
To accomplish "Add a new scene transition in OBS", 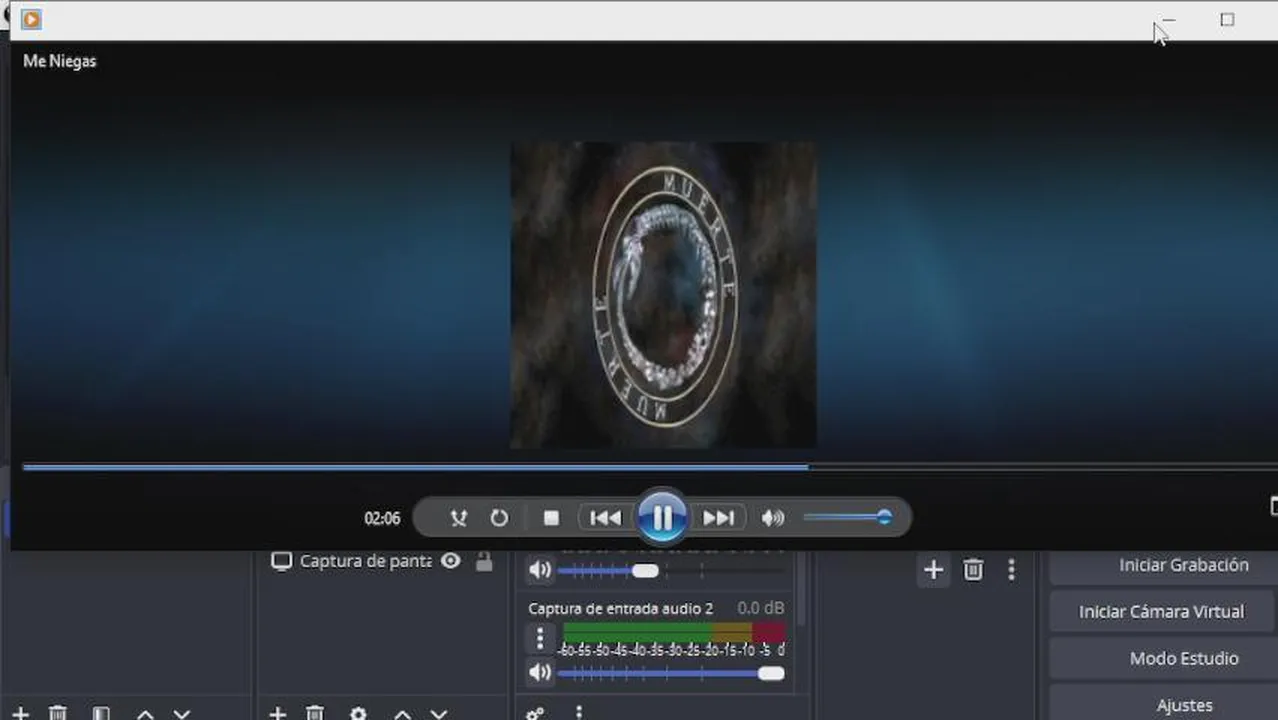I will [933, 570].
